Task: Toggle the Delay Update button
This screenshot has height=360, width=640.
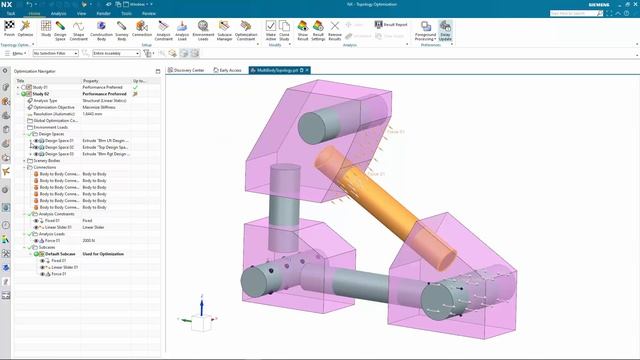Action: [x=445, y=30]
